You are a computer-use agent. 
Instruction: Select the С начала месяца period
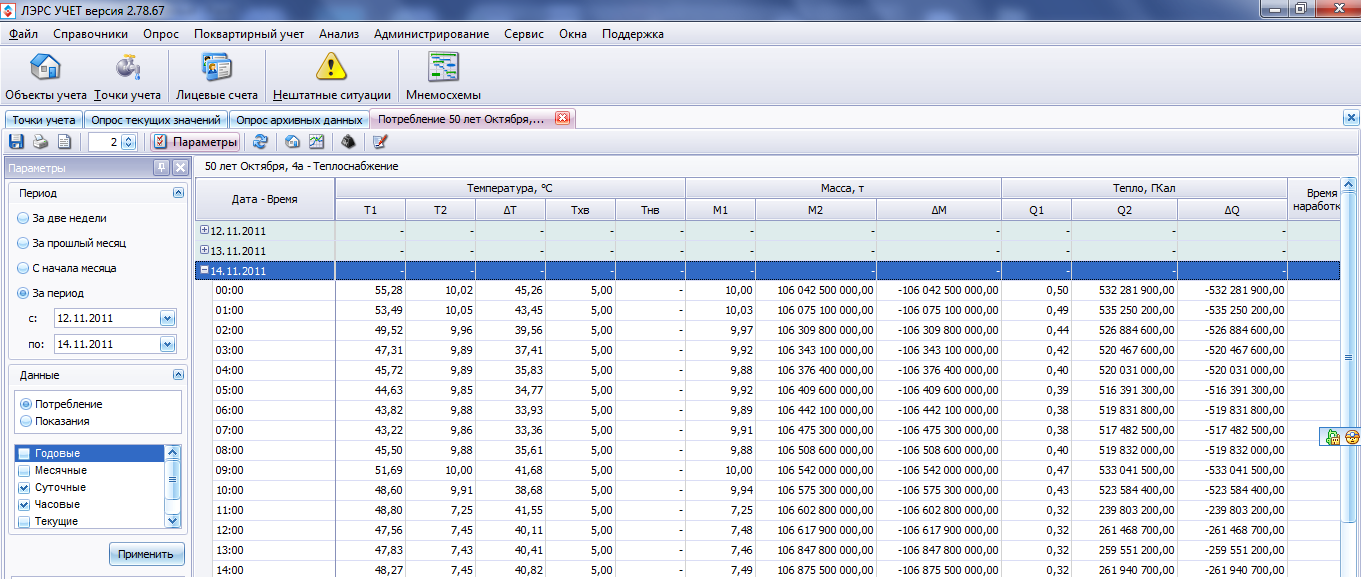[x=66, y=268]
